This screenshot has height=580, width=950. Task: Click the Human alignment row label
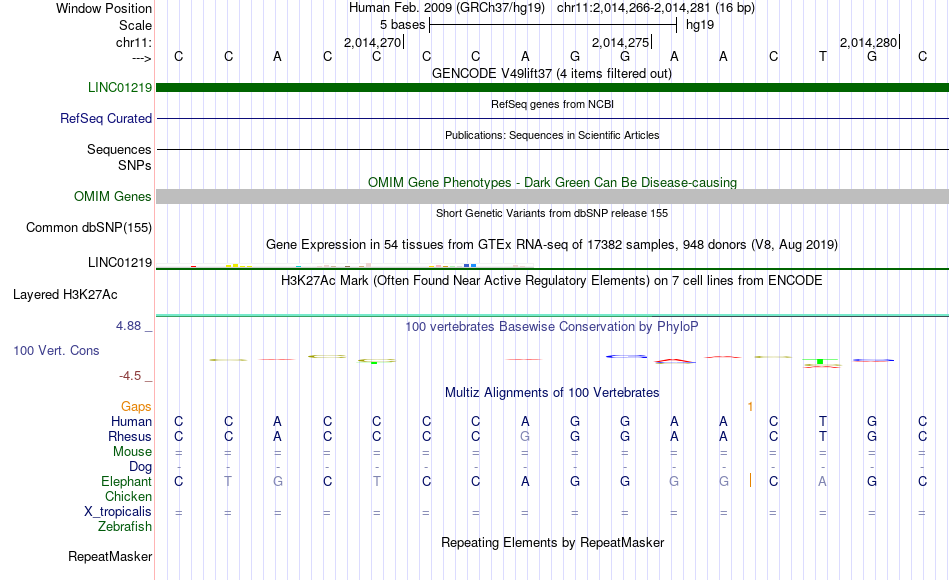click(x=131, y=421)
